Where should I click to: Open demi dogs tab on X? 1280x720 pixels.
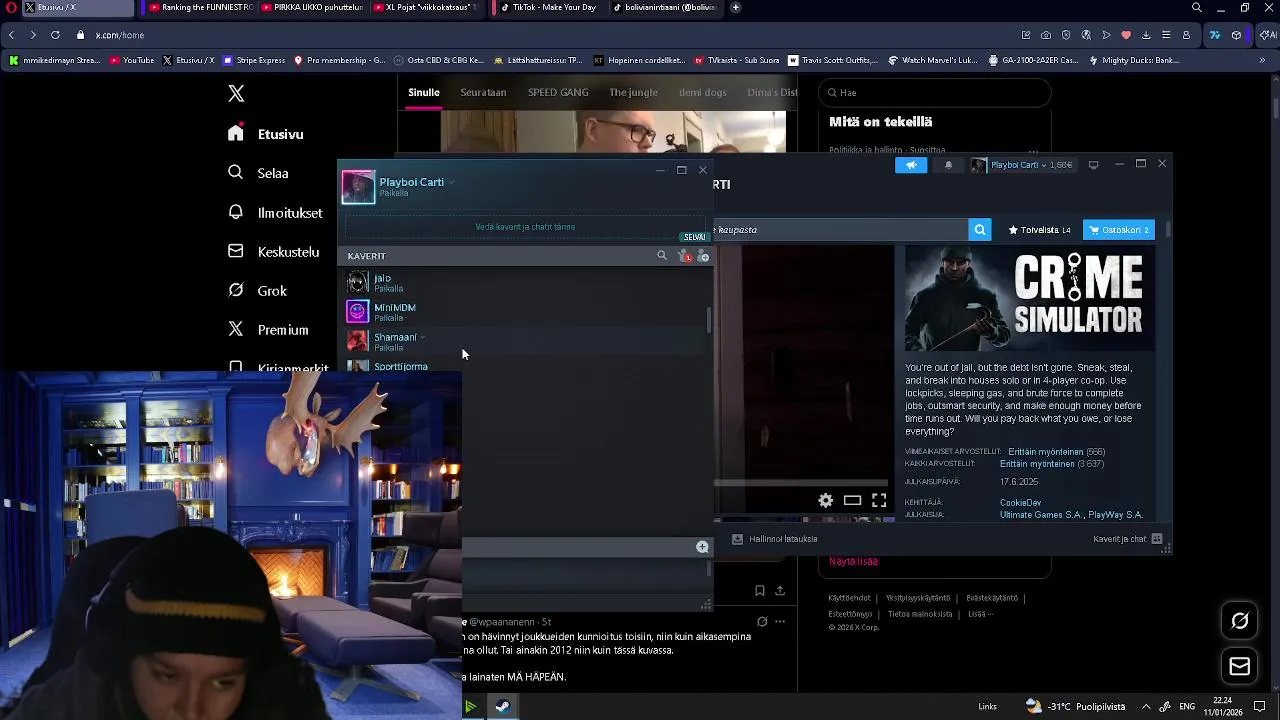click(703, 92)
